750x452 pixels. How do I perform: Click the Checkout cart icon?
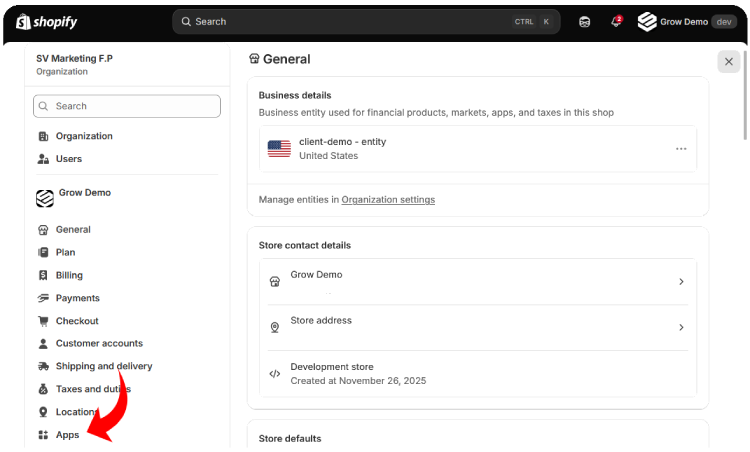(43, 321)
